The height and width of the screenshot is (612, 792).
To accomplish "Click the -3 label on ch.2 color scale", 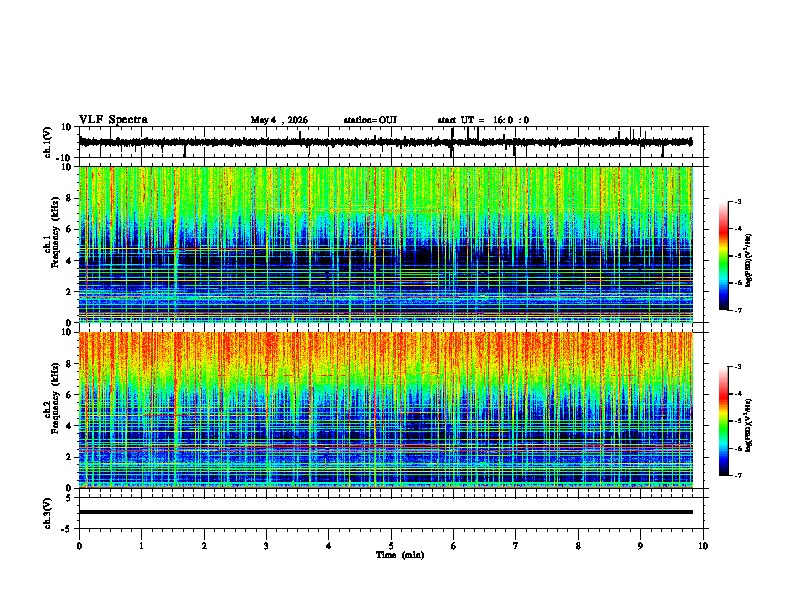I will 737,367.
